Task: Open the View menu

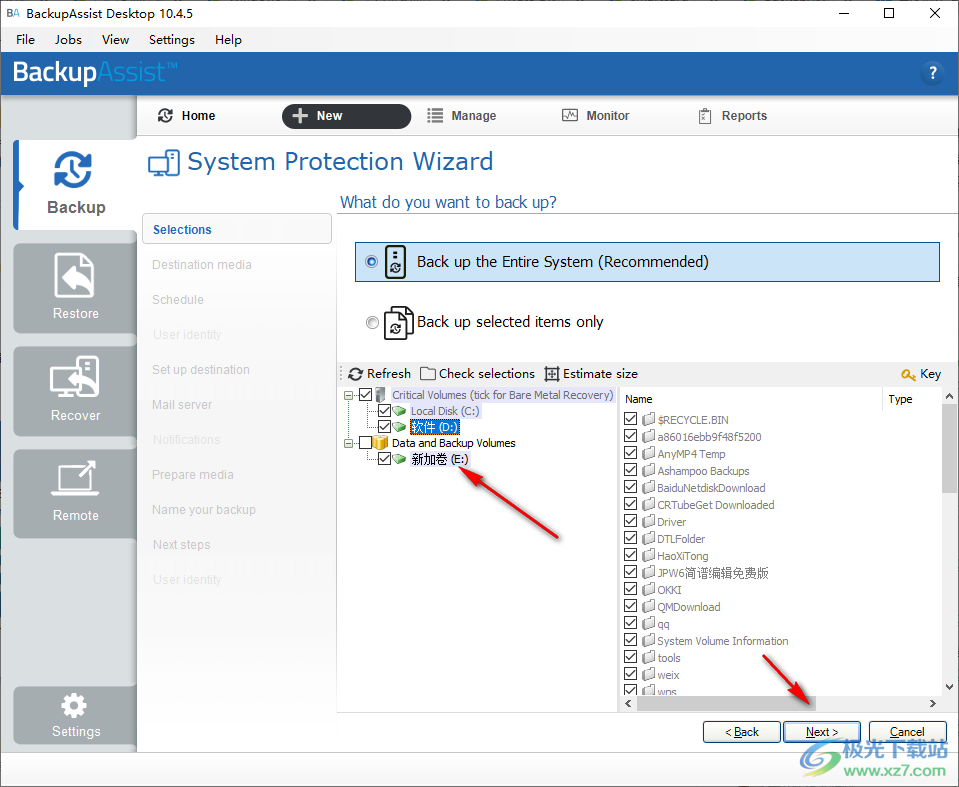Action: (x=115, y=40)
